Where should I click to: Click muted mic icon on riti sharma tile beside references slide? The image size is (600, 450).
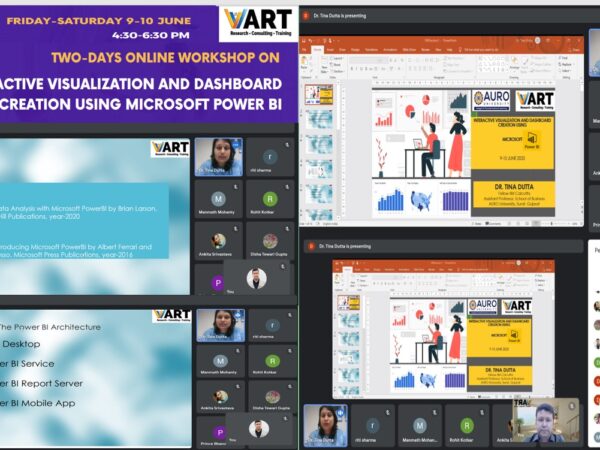coord(287,145)
